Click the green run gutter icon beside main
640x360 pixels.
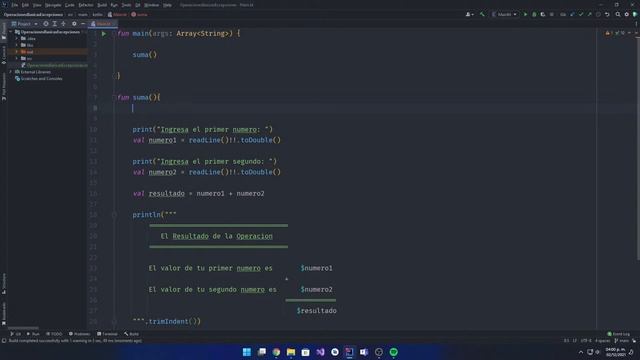pos(104,34)
